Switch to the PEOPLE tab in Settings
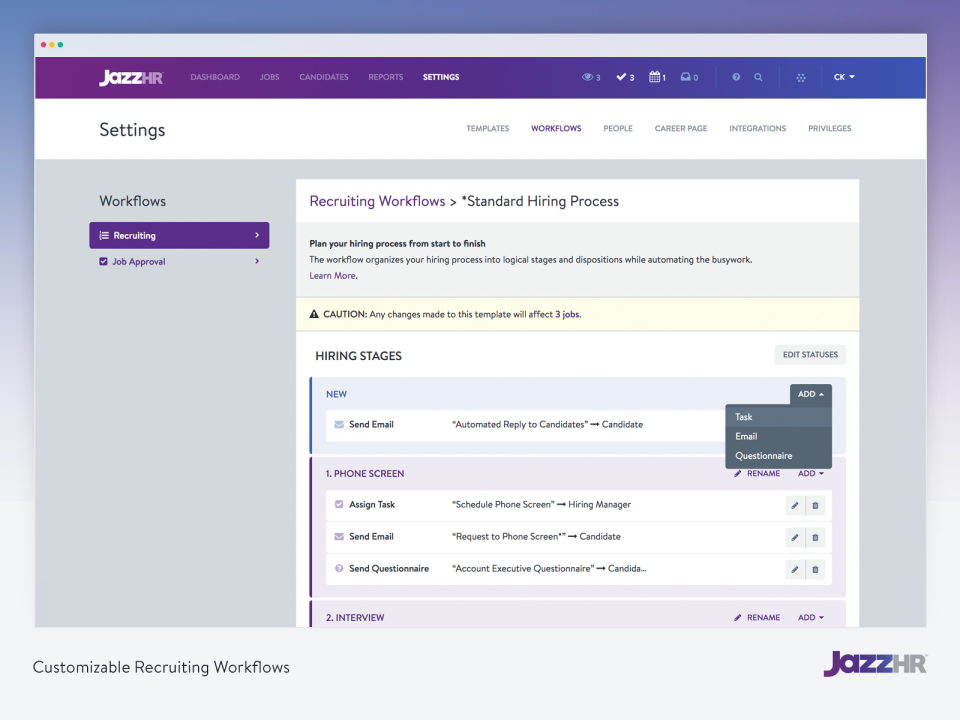Viewport: 960px width, 720px height. [617, 128]
